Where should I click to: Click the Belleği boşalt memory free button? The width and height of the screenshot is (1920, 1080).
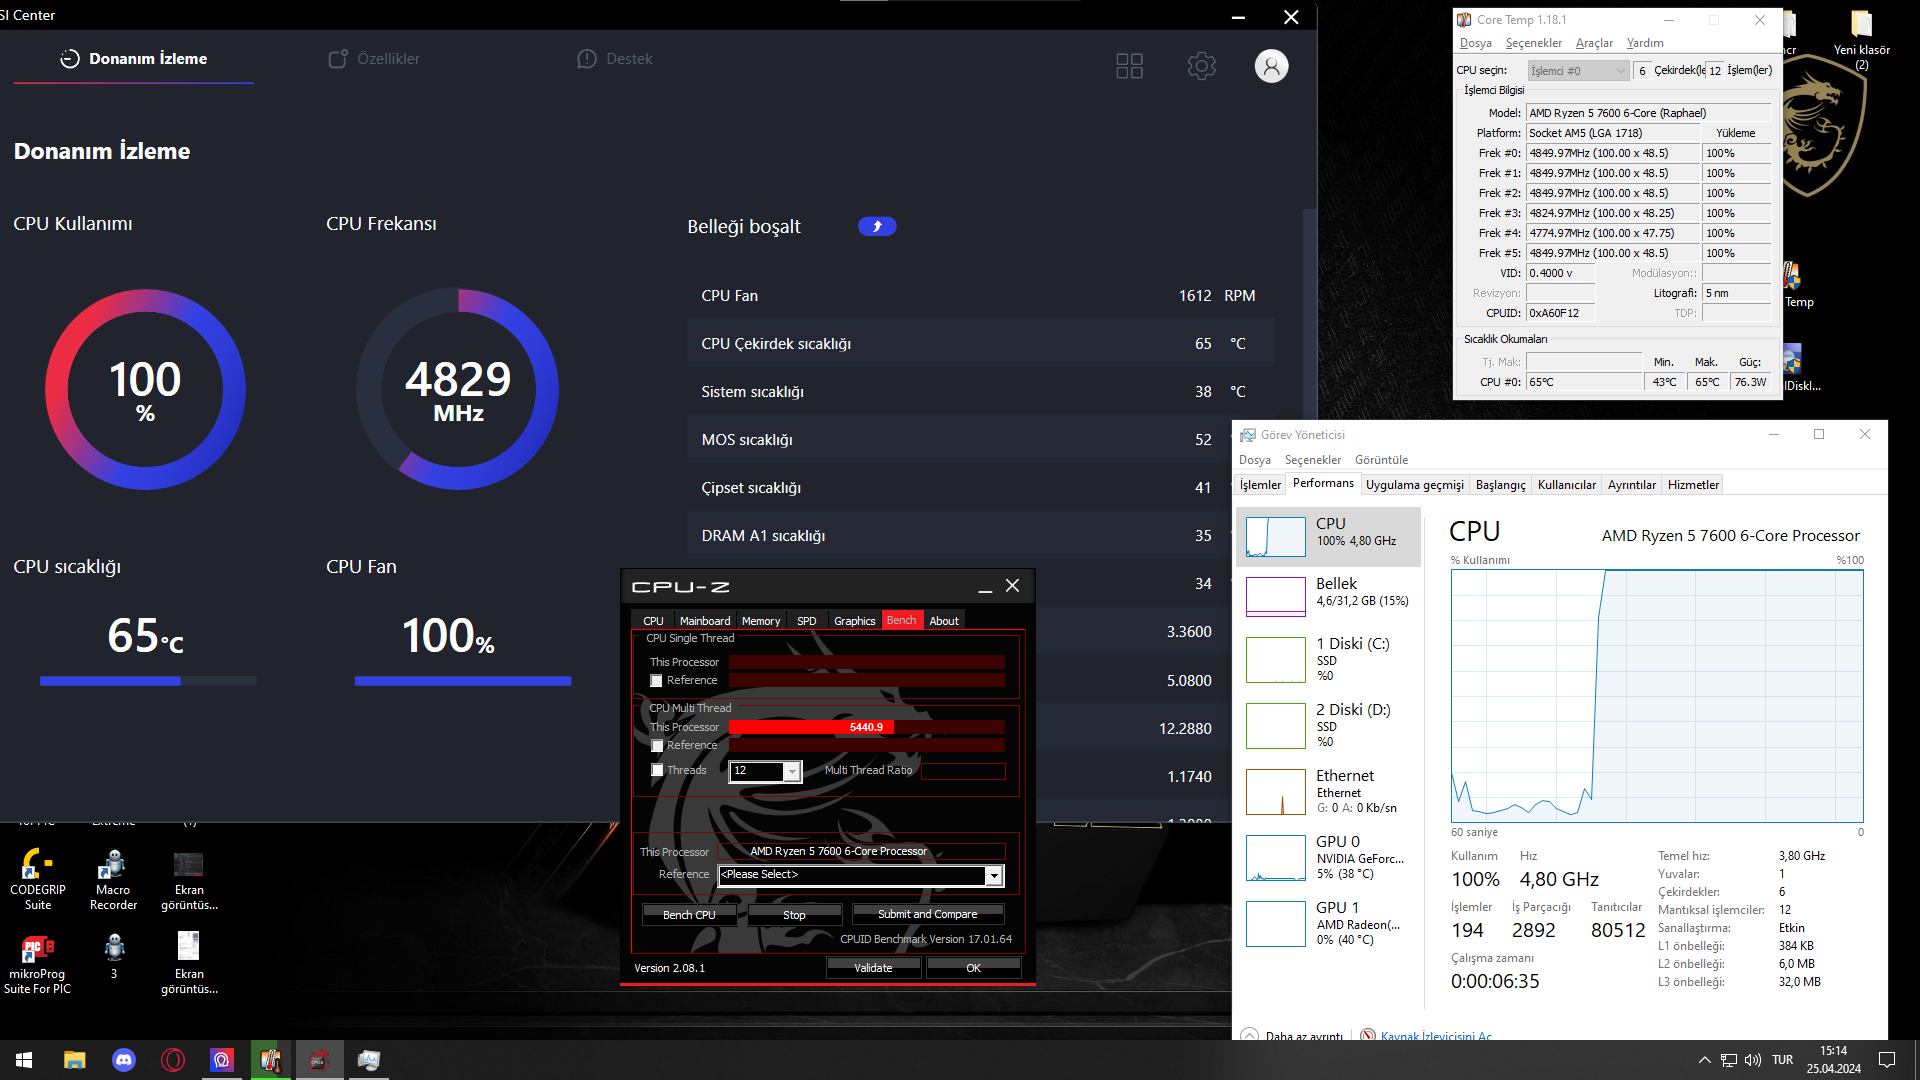pyautogui.click(x=877, y=226)
